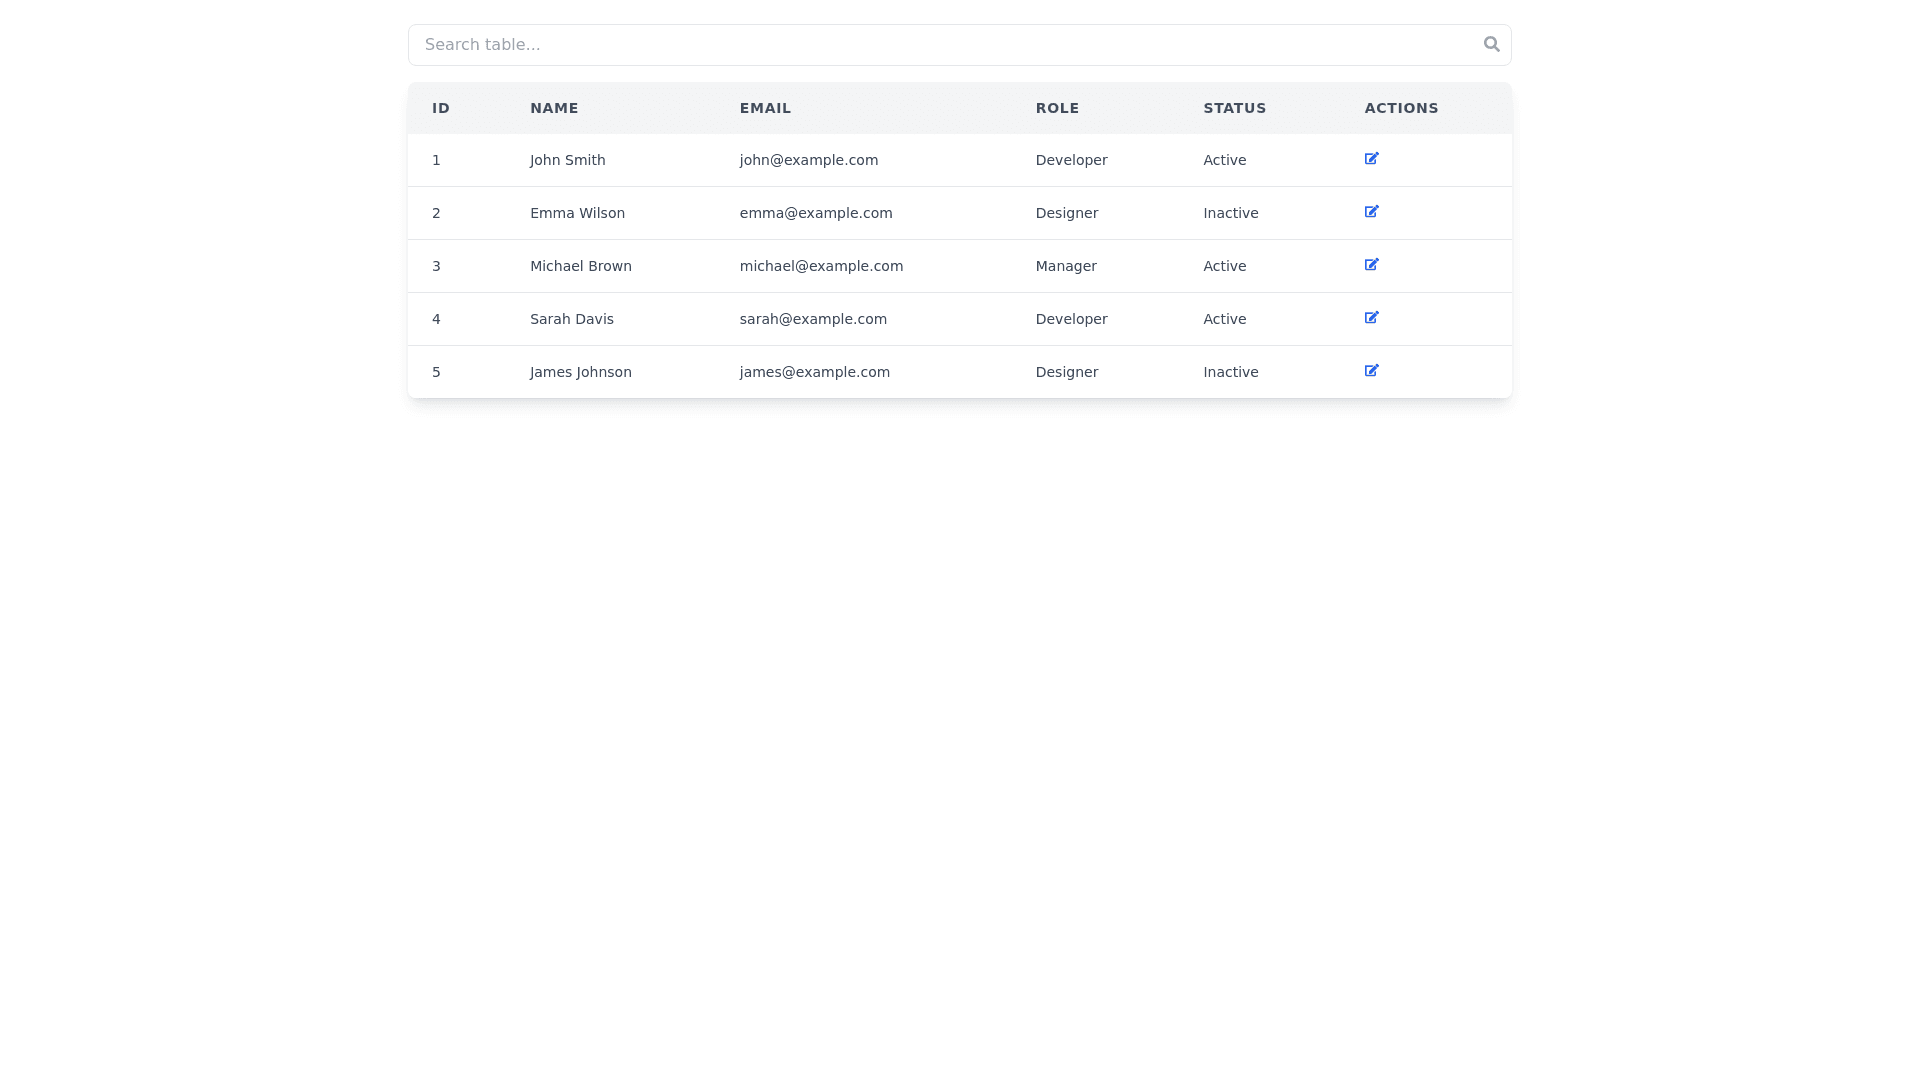
Task: Click the sarah@example.com email cell
Action: 812,319
